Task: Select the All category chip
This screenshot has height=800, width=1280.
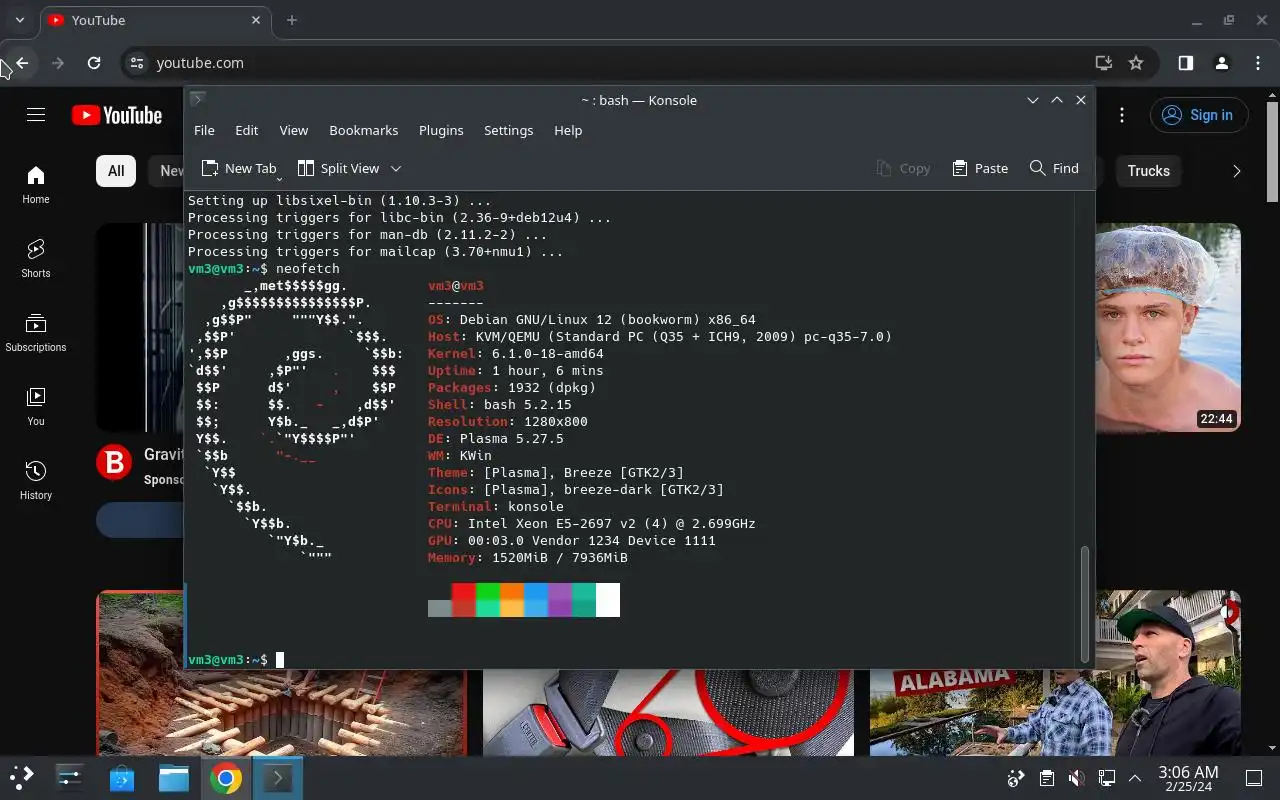Action: pyautogui.click(x=116, y=171)
